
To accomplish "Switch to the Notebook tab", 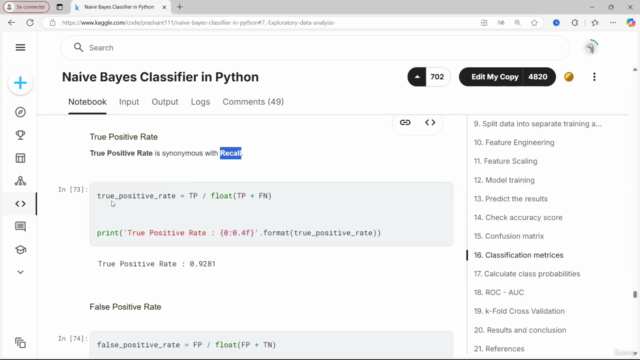I will 87,102.
